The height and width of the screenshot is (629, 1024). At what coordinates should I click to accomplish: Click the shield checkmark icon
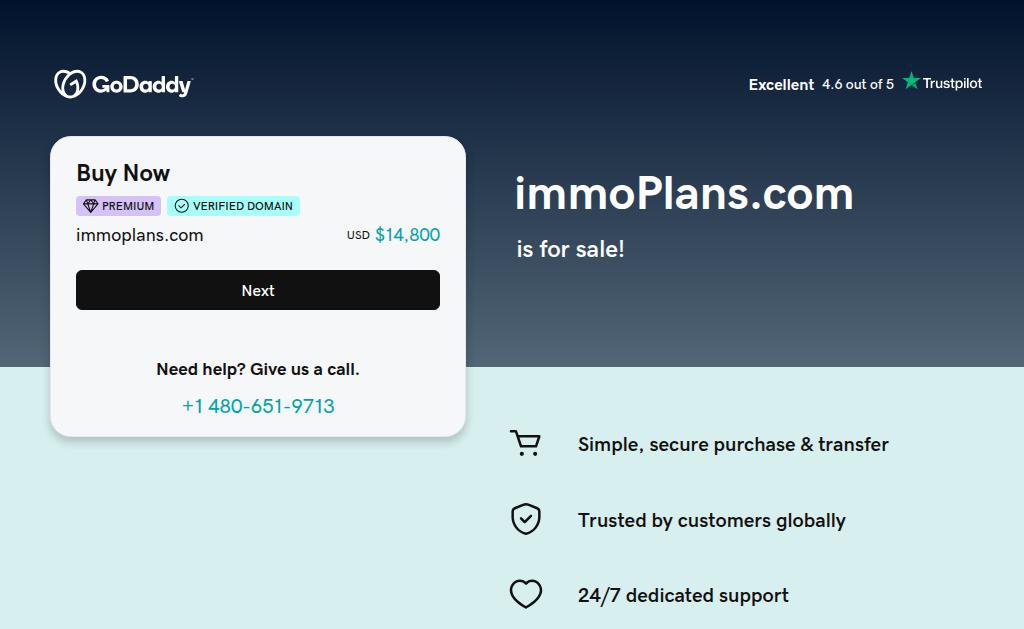coord(526,519)
